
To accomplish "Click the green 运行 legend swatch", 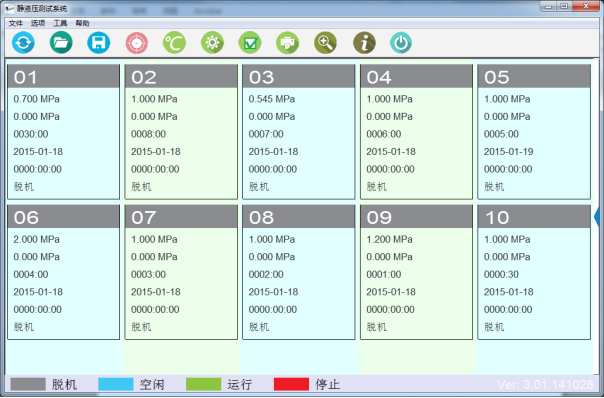I will (x=203, y=384).
